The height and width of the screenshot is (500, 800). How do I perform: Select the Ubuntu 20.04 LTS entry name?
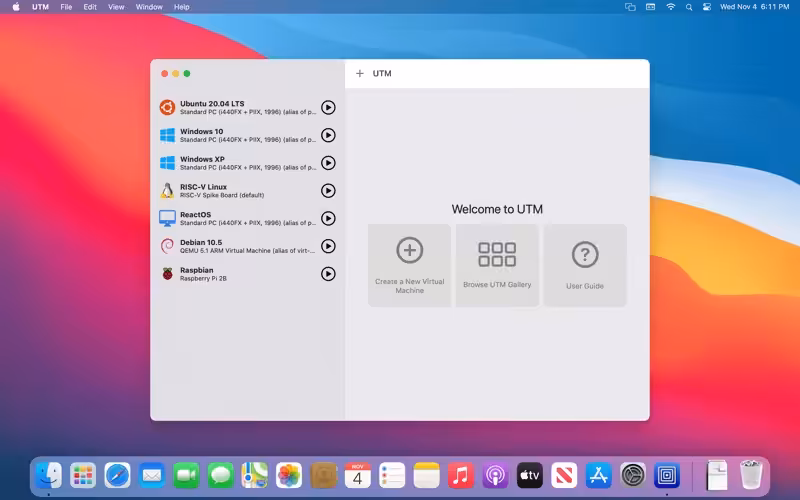click(212, 104)
